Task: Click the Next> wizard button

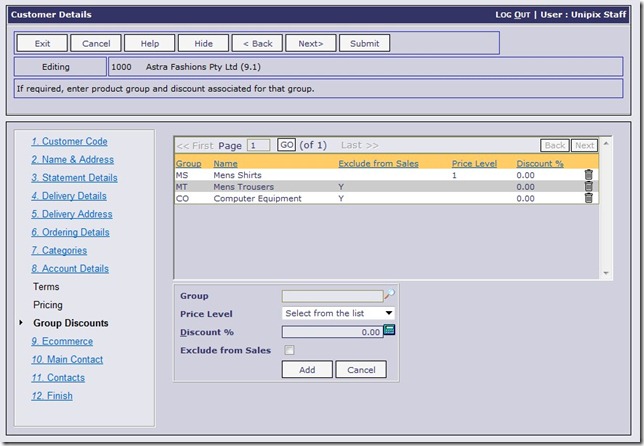Action: click(310, 44)
